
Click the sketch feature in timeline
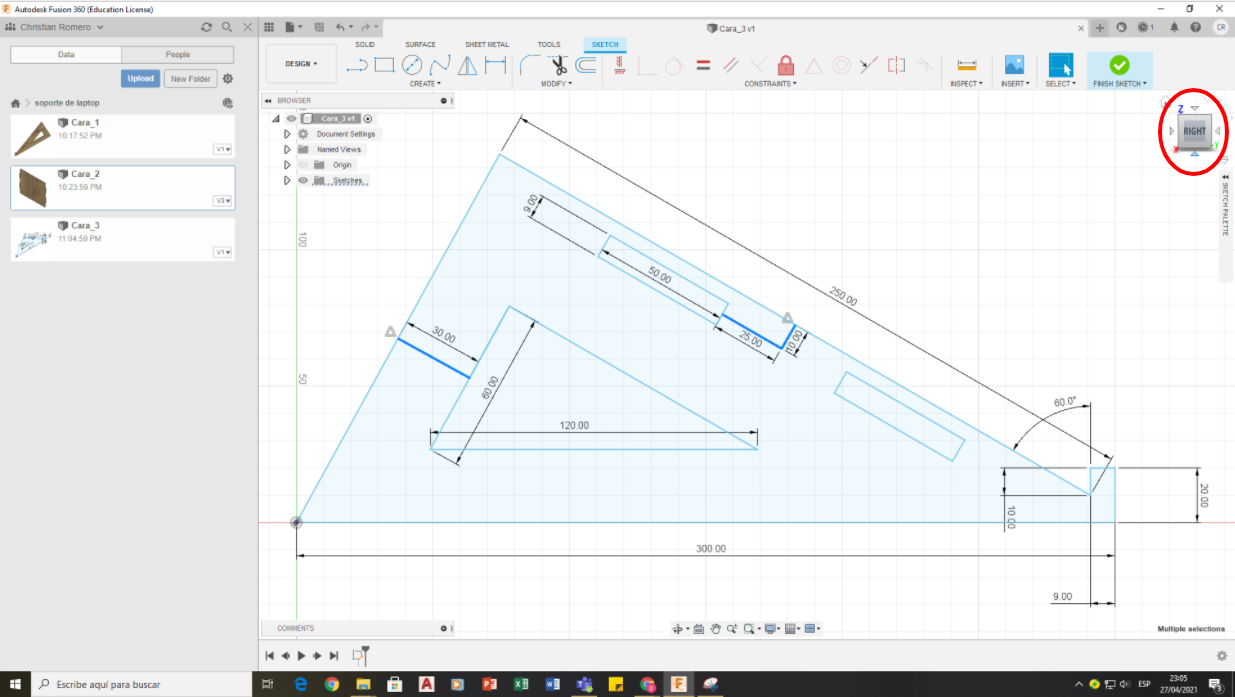pyautogui.click(x=359, y=656)
